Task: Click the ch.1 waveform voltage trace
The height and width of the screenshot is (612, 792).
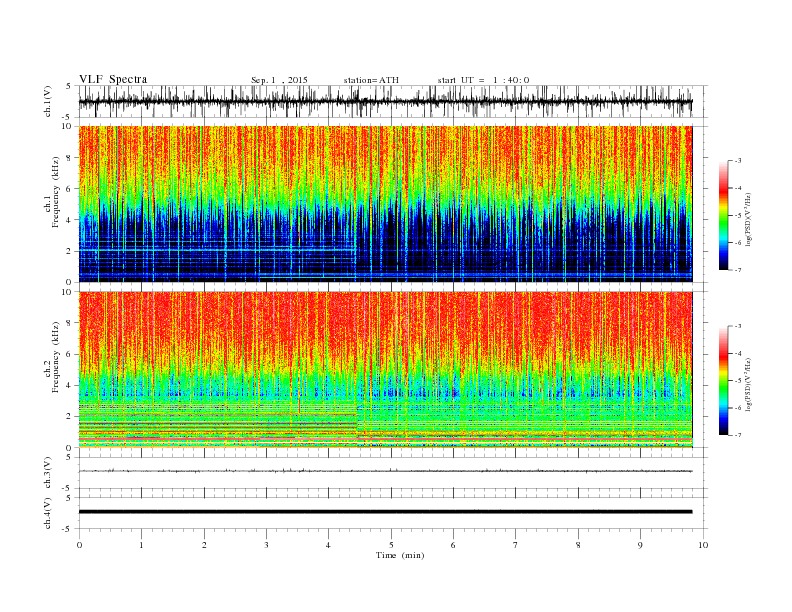Action: [385, 101]
